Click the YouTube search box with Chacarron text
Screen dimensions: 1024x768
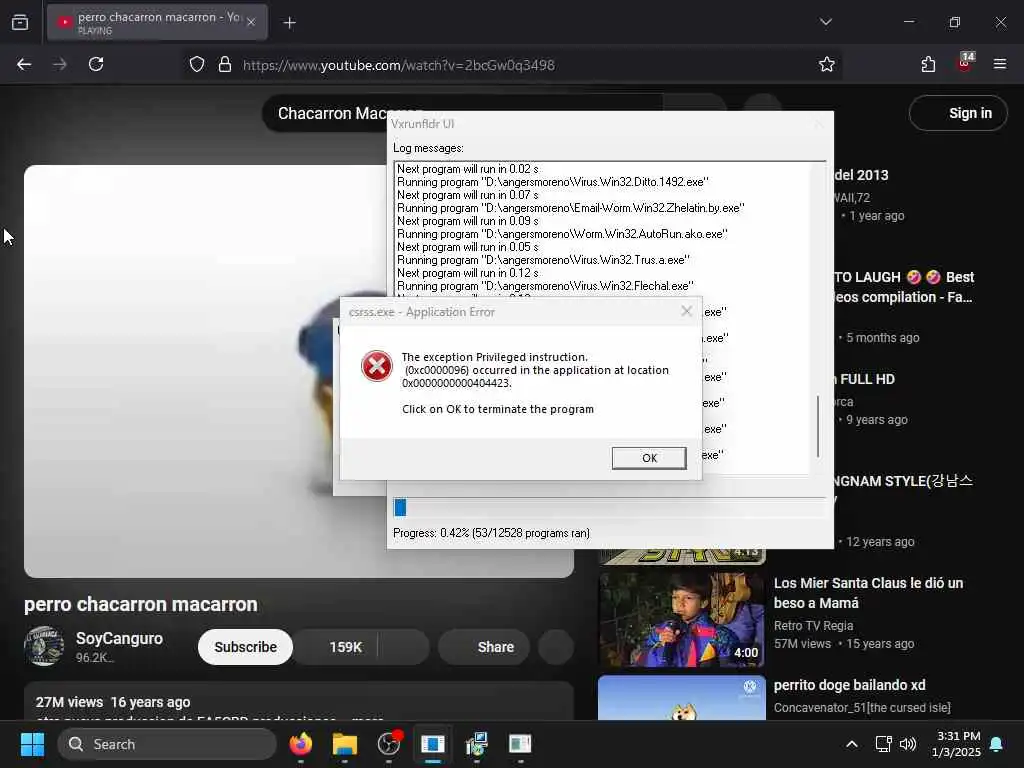click(462, 114)
